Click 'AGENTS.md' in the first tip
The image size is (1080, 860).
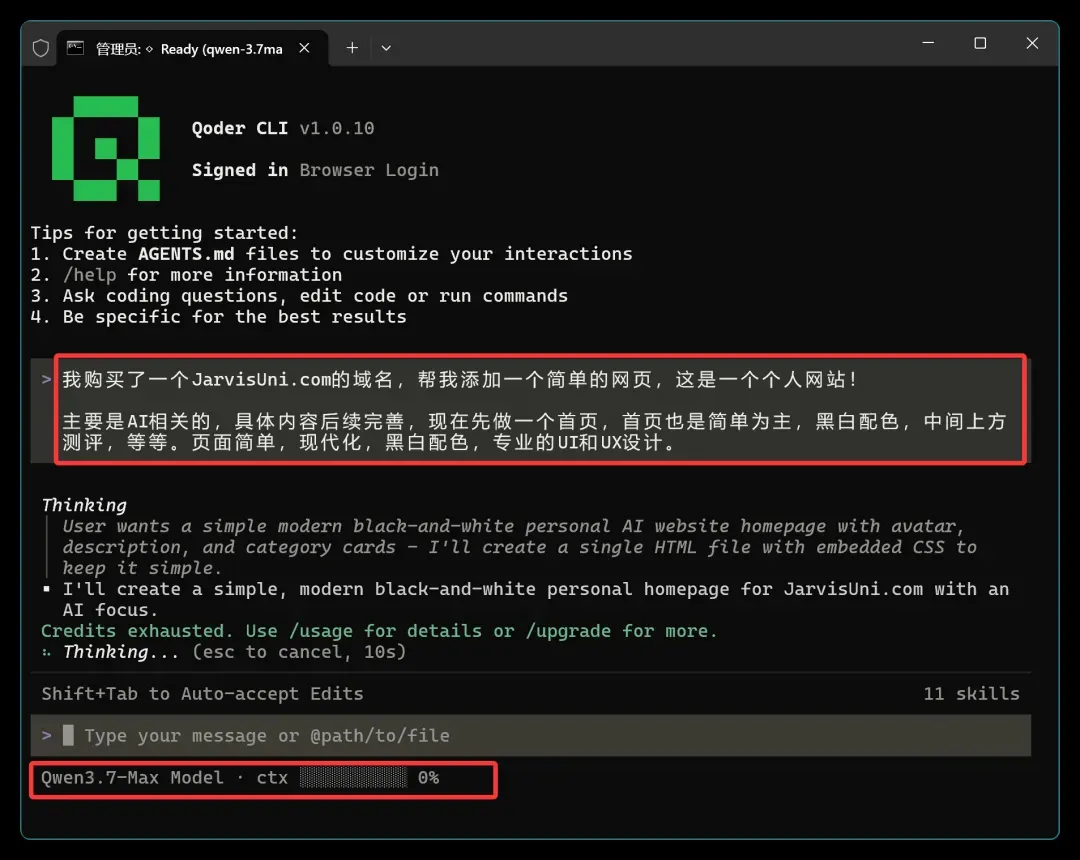tap(186, 254)
